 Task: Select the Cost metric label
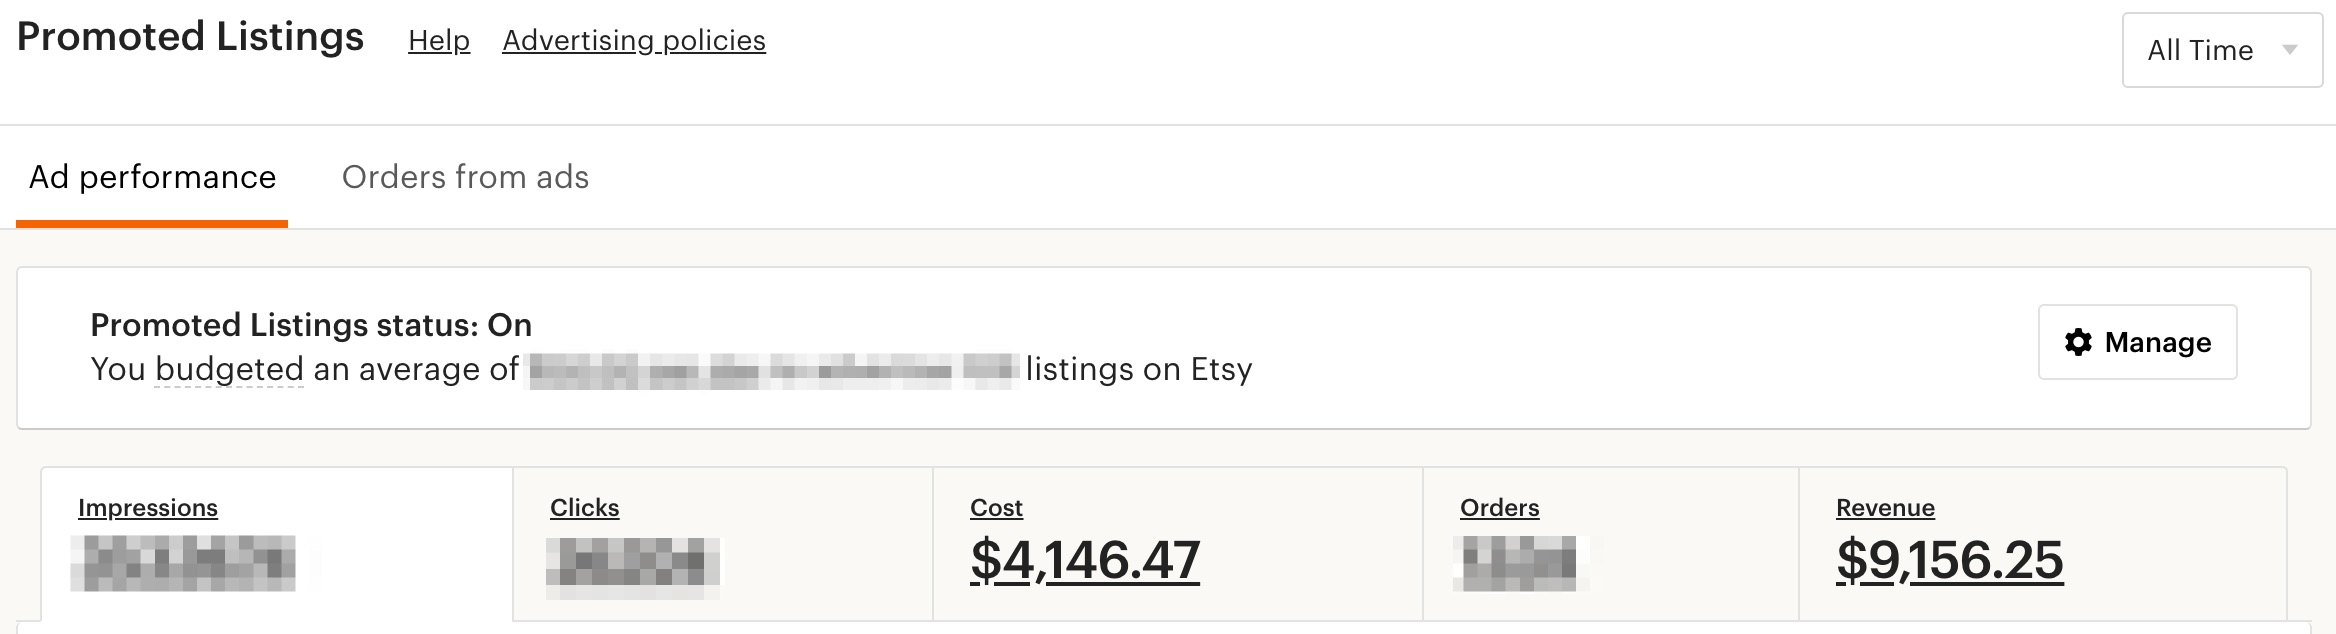click(x=996, y=508)
